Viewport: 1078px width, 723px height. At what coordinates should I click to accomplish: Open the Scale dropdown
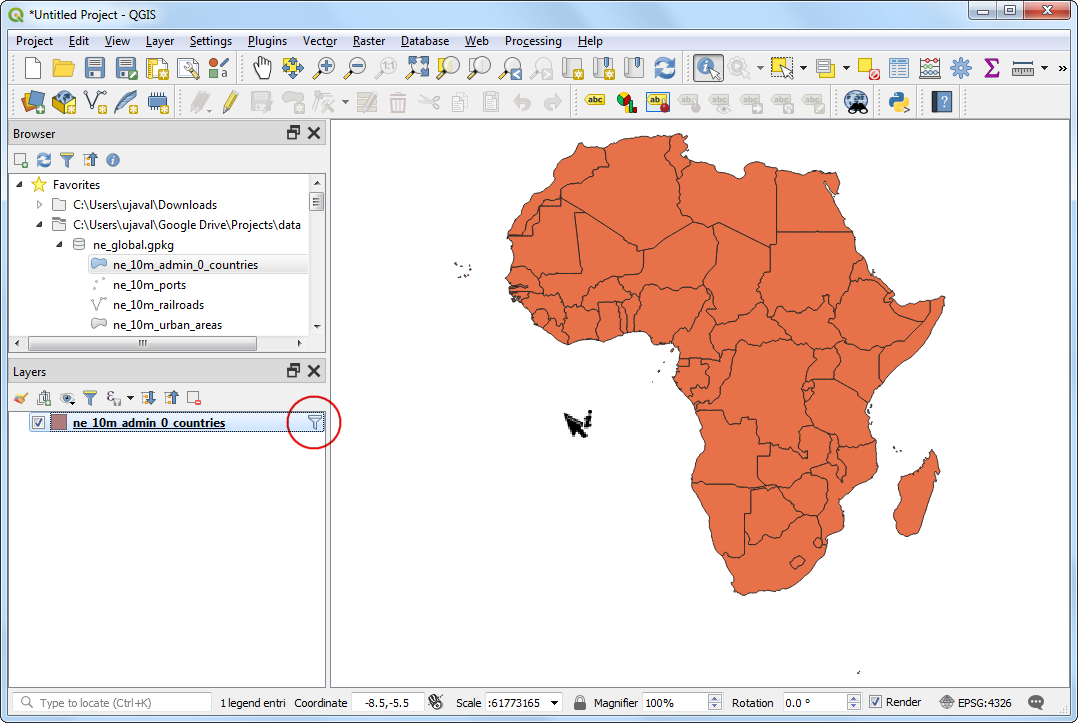pos(554,702)
